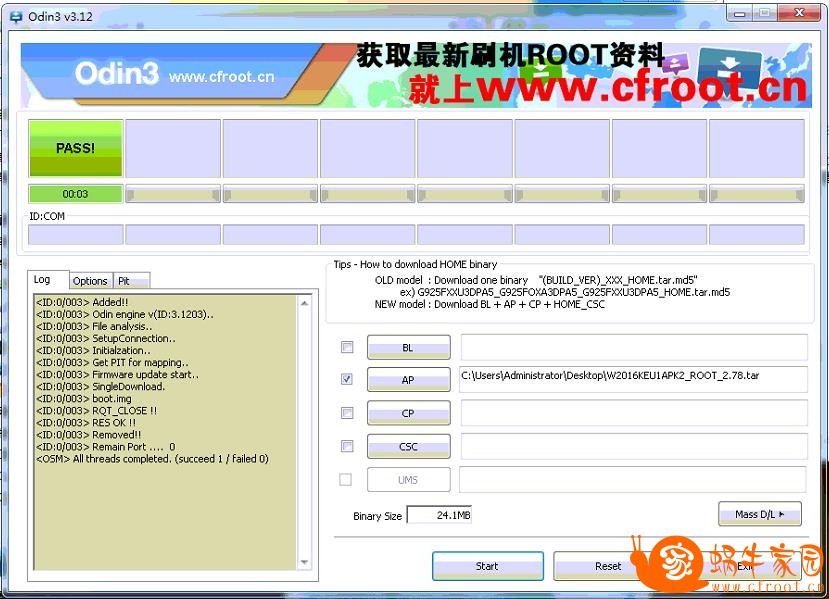Open the BL file browse button
Viewport: 829px width, 599px height.
pyautogui.click(x=409, y=347)
